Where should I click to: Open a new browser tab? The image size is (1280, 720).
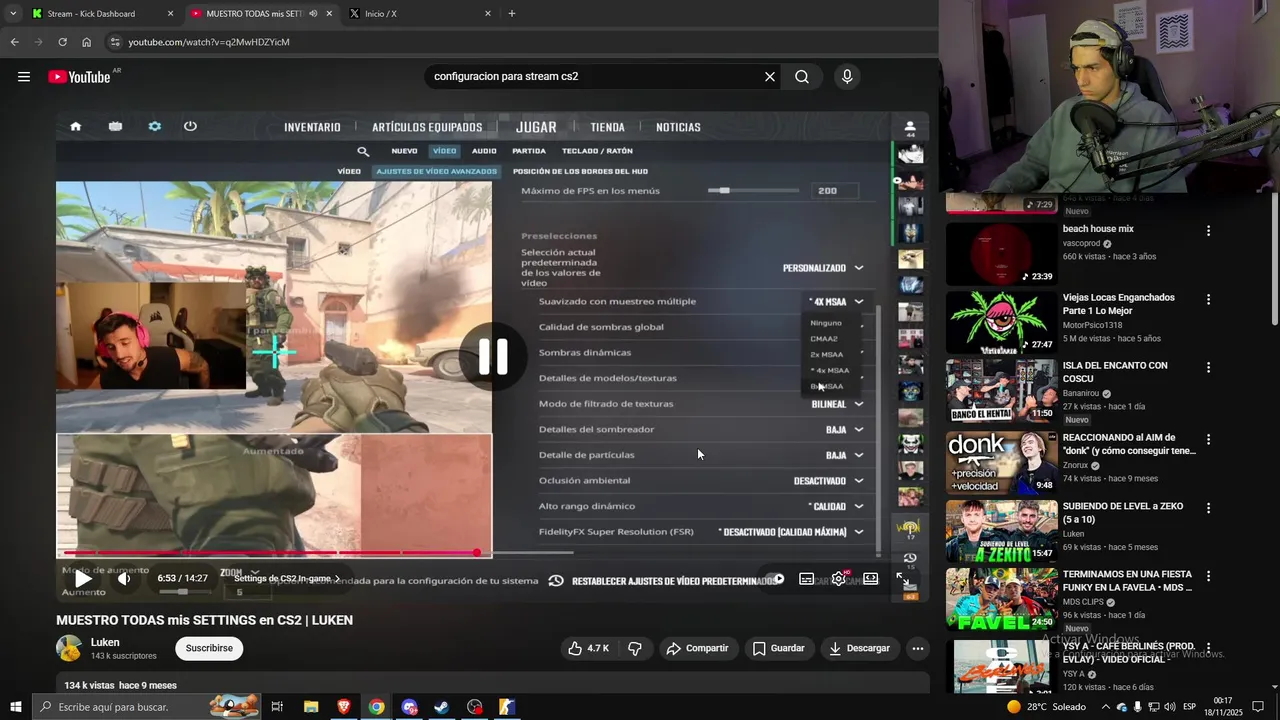click(x=512, y=14)
